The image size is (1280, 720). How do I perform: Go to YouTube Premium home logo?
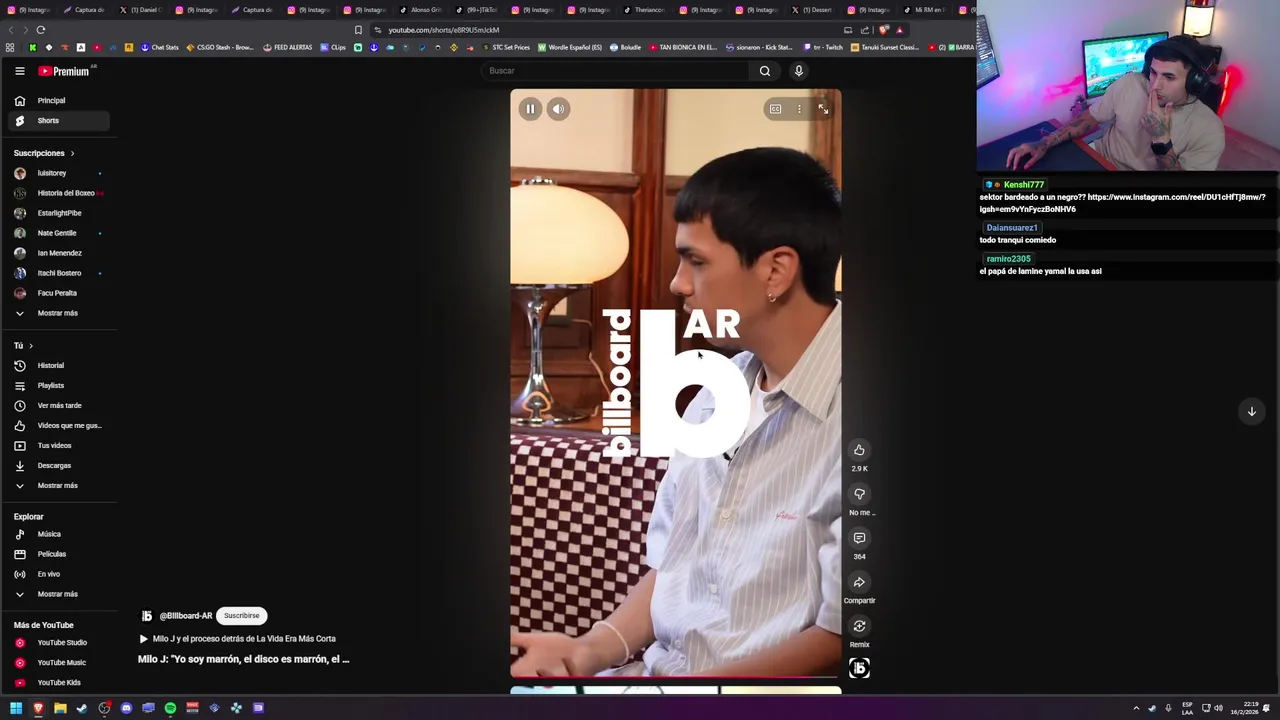[64, 71]
